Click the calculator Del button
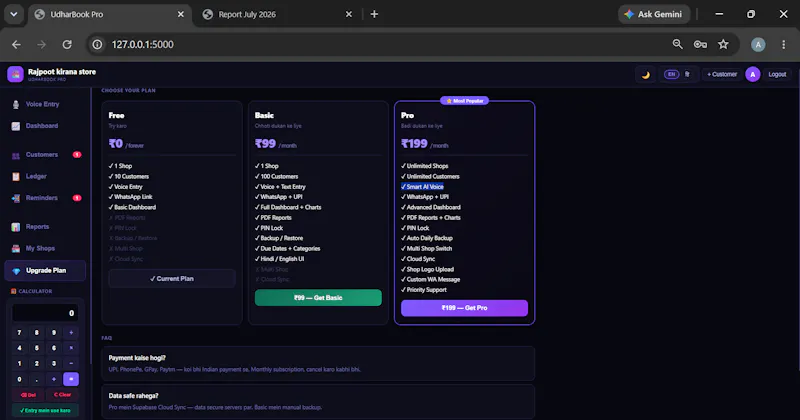The width and height of the screenshot is (800, 420). (28, 395)
